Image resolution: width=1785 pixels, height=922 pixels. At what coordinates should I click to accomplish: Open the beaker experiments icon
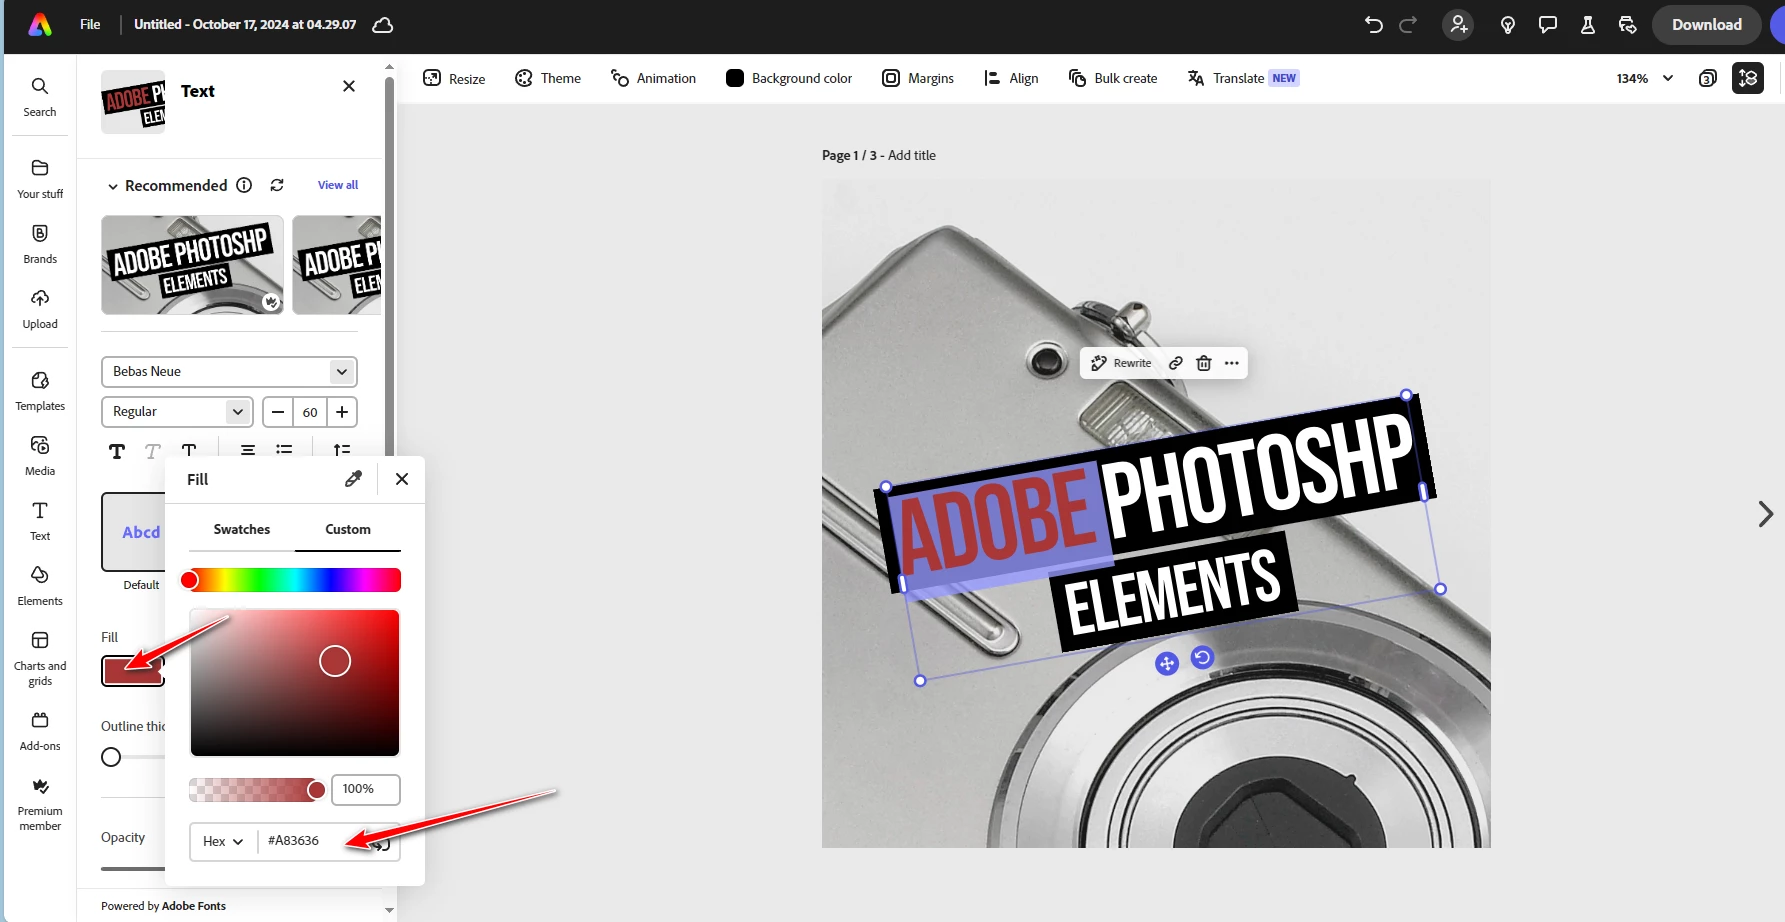(1588, 25)
